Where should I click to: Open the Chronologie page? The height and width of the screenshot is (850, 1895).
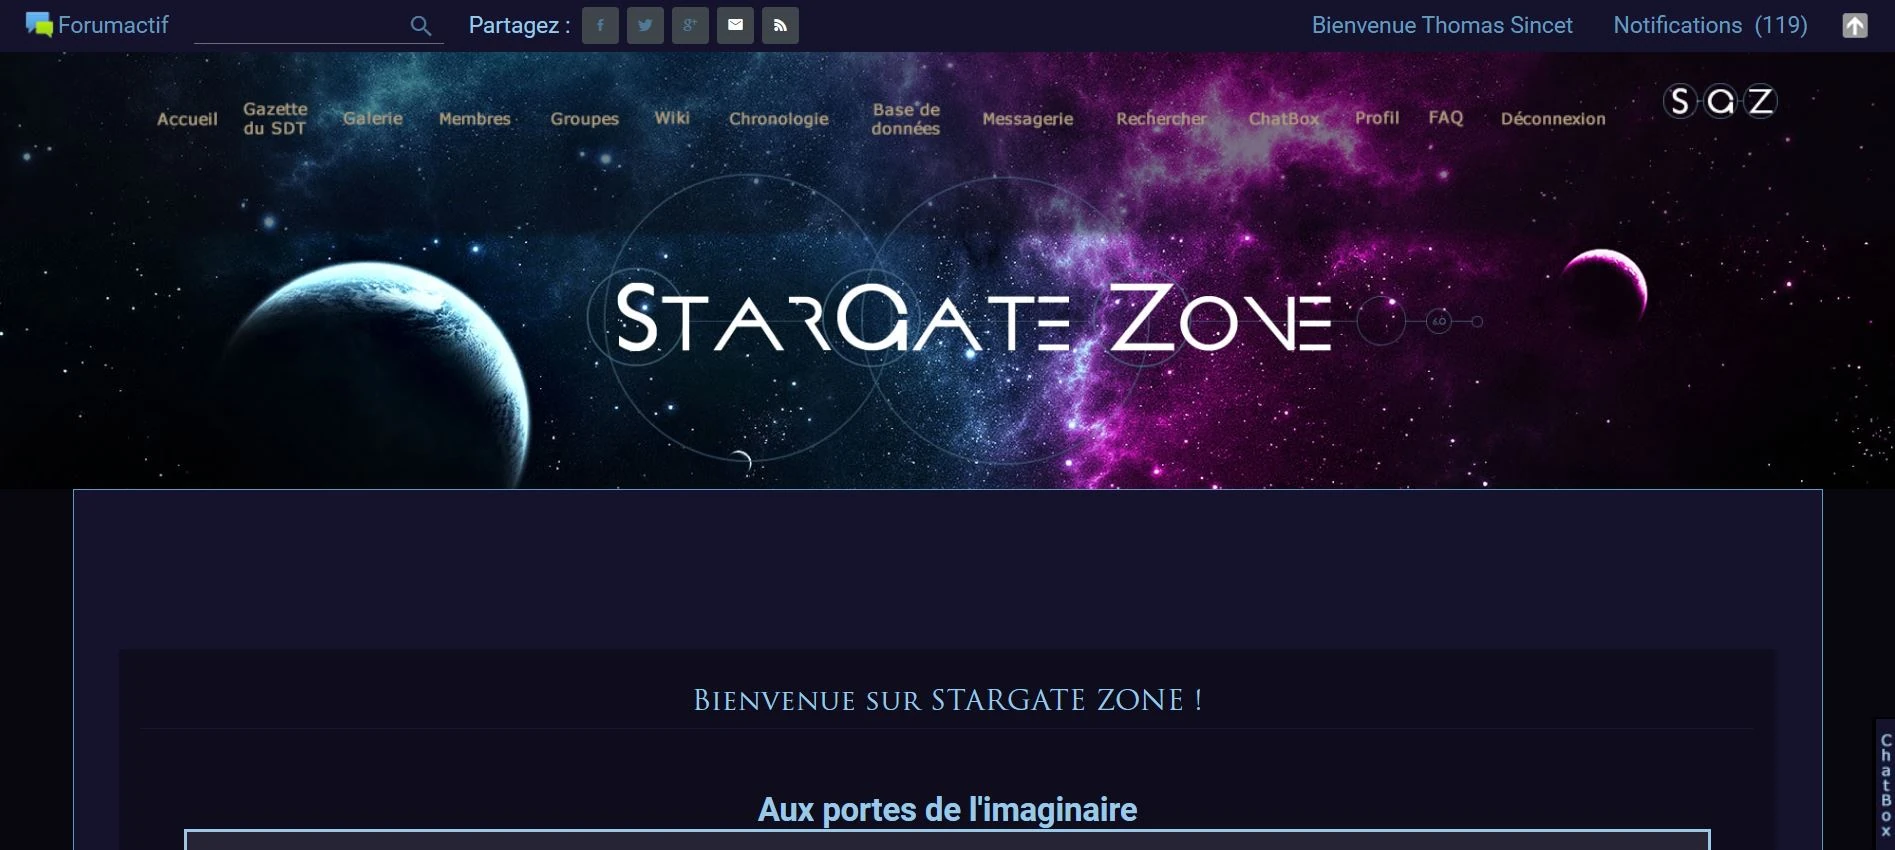tap(779, 118)
